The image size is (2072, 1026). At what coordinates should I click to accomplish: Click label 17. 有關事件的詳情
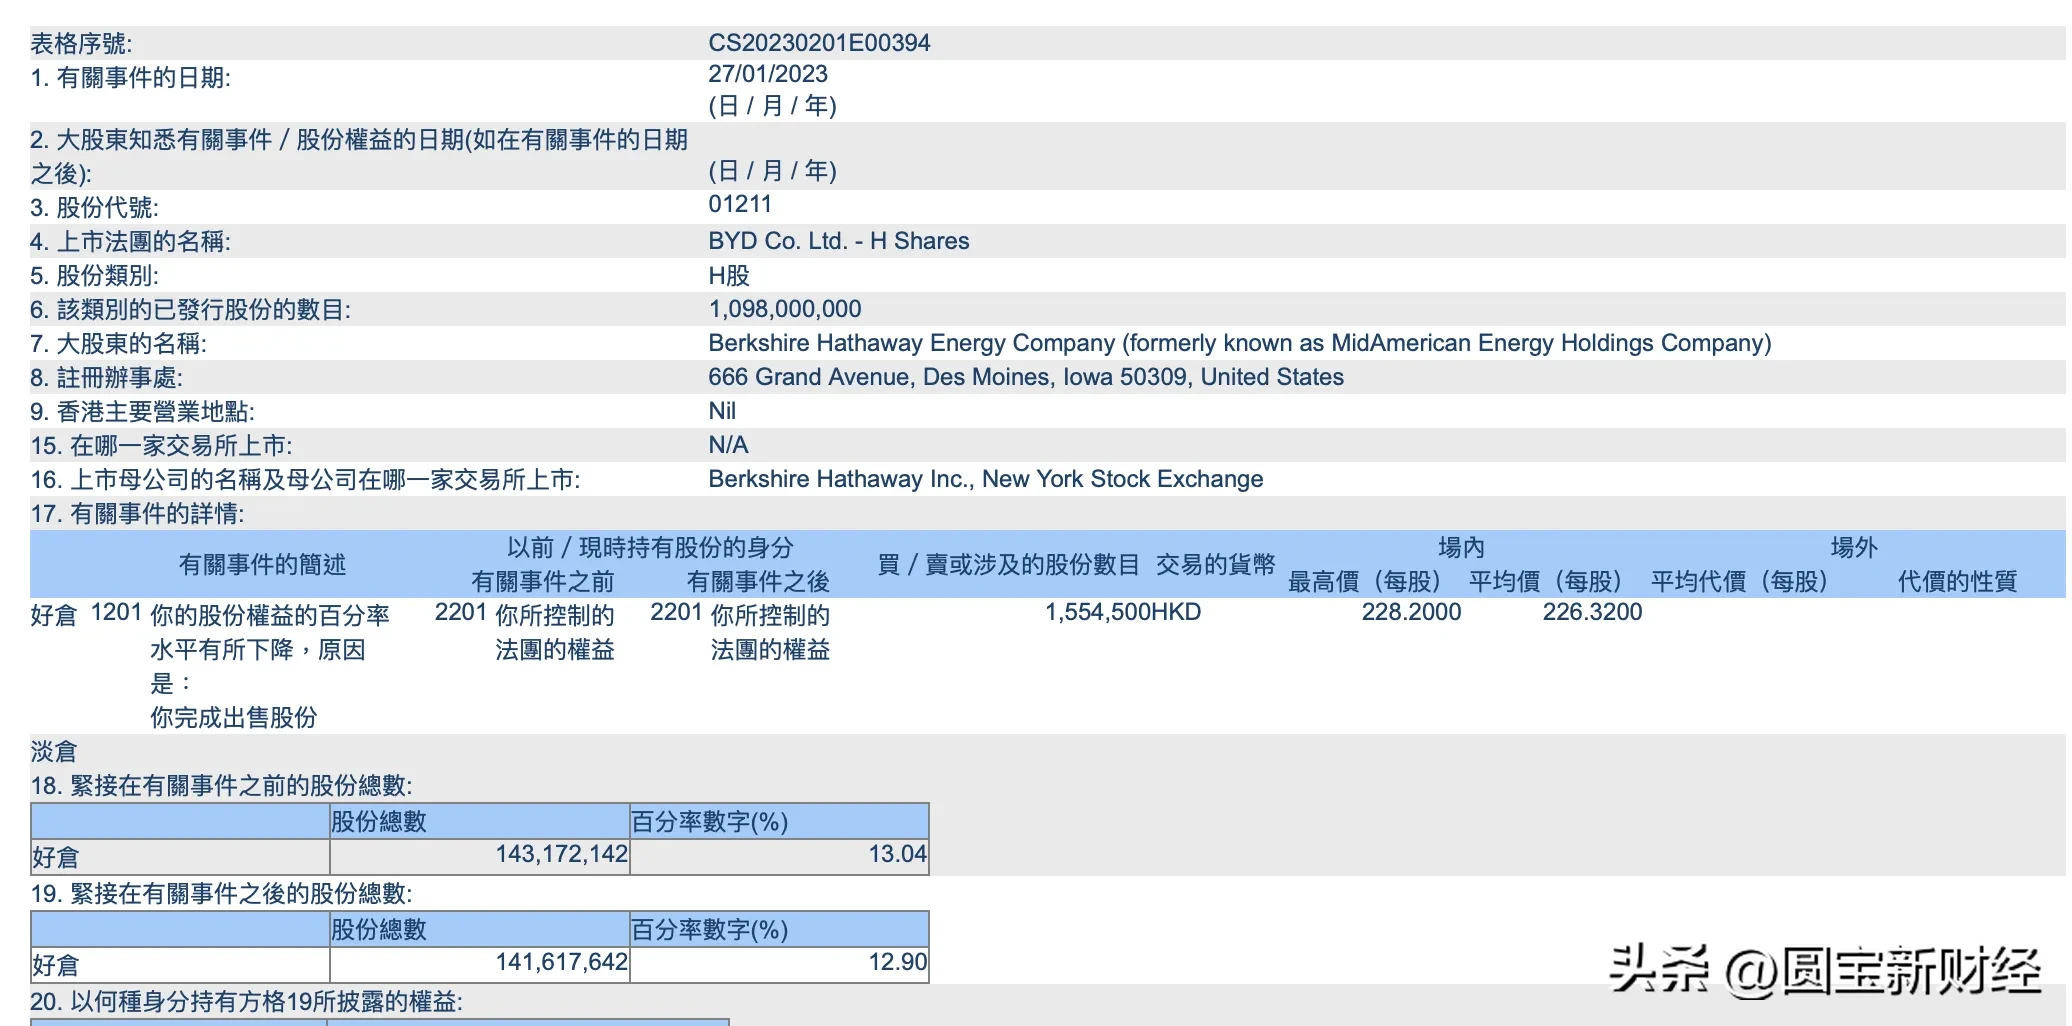click(x=137, y=513)
